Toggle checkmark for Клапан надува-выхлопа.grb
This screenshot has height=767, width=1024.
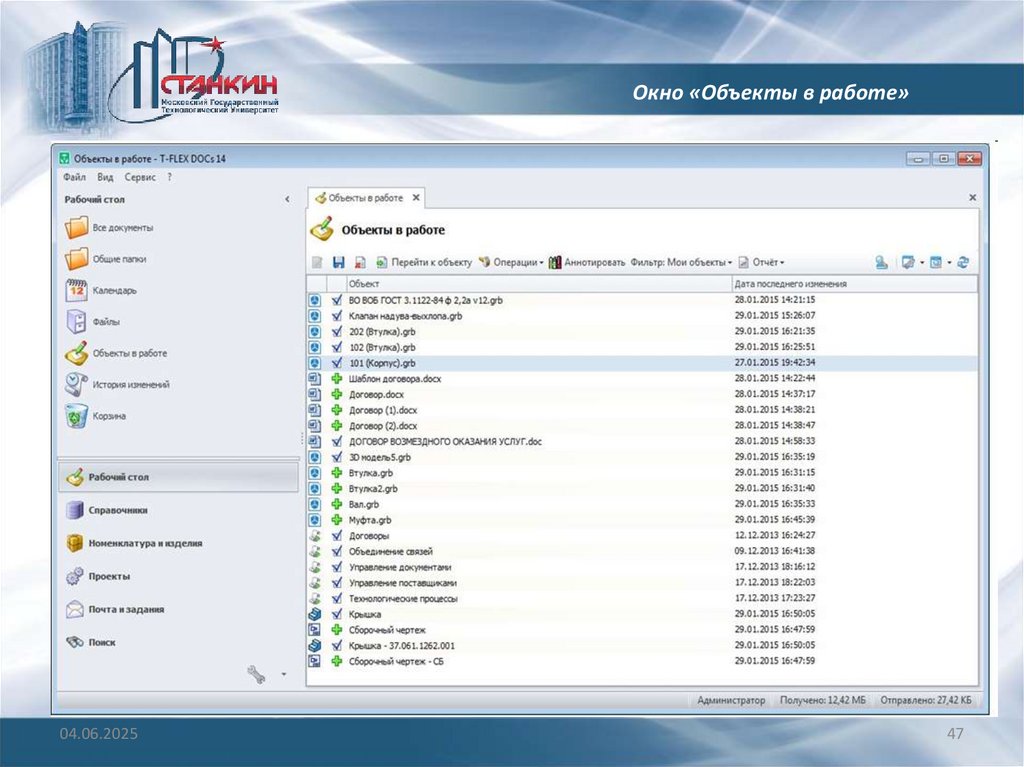click(336, 315)
